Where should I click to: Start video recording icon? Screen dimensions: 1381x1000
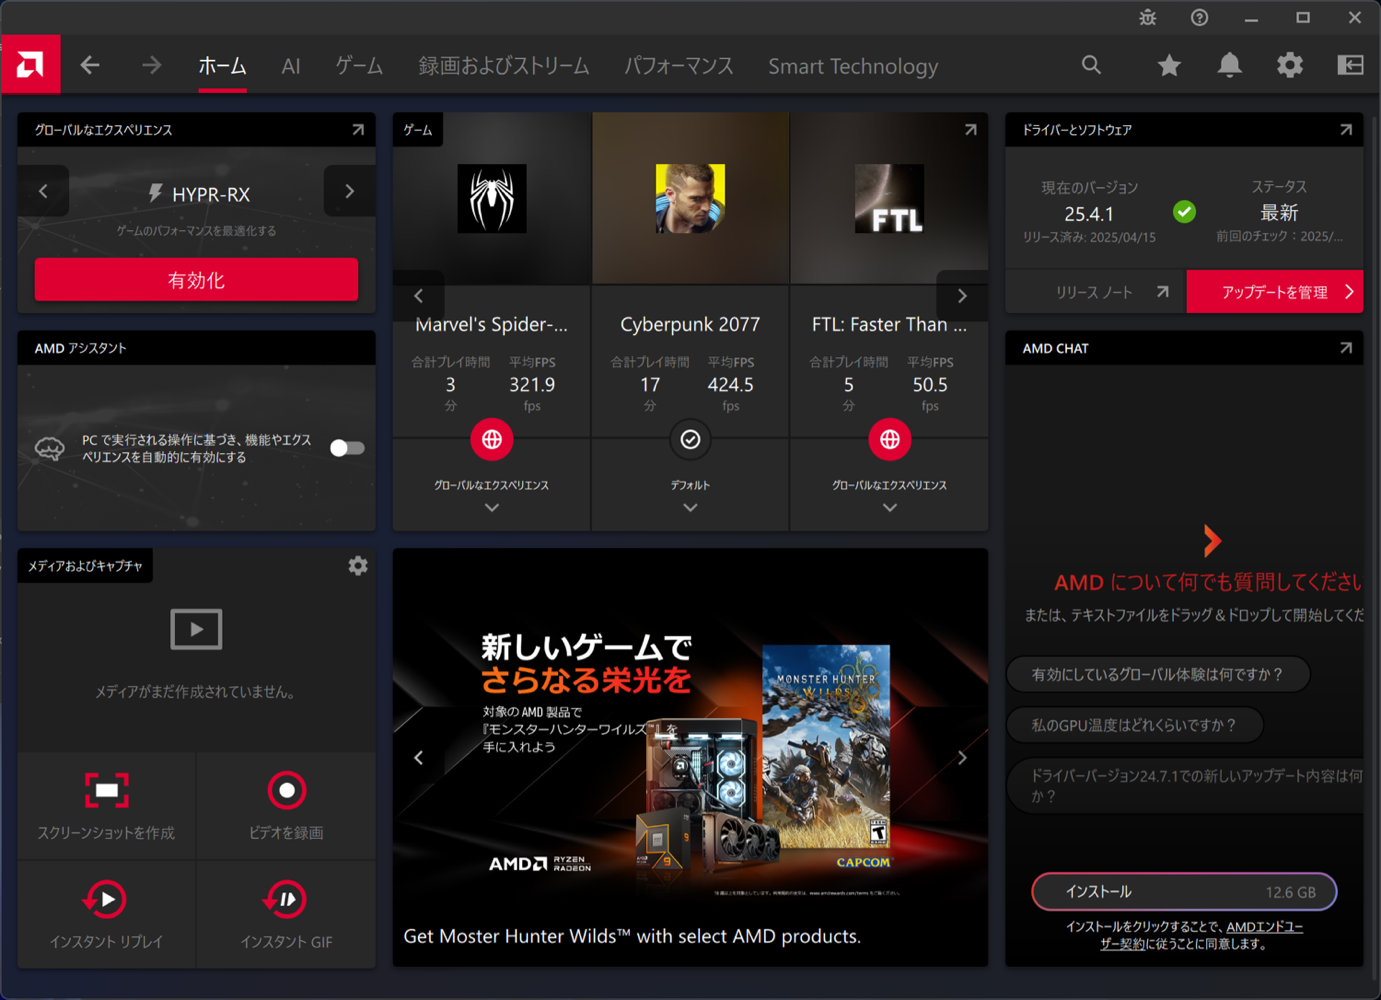click(286, 790)
